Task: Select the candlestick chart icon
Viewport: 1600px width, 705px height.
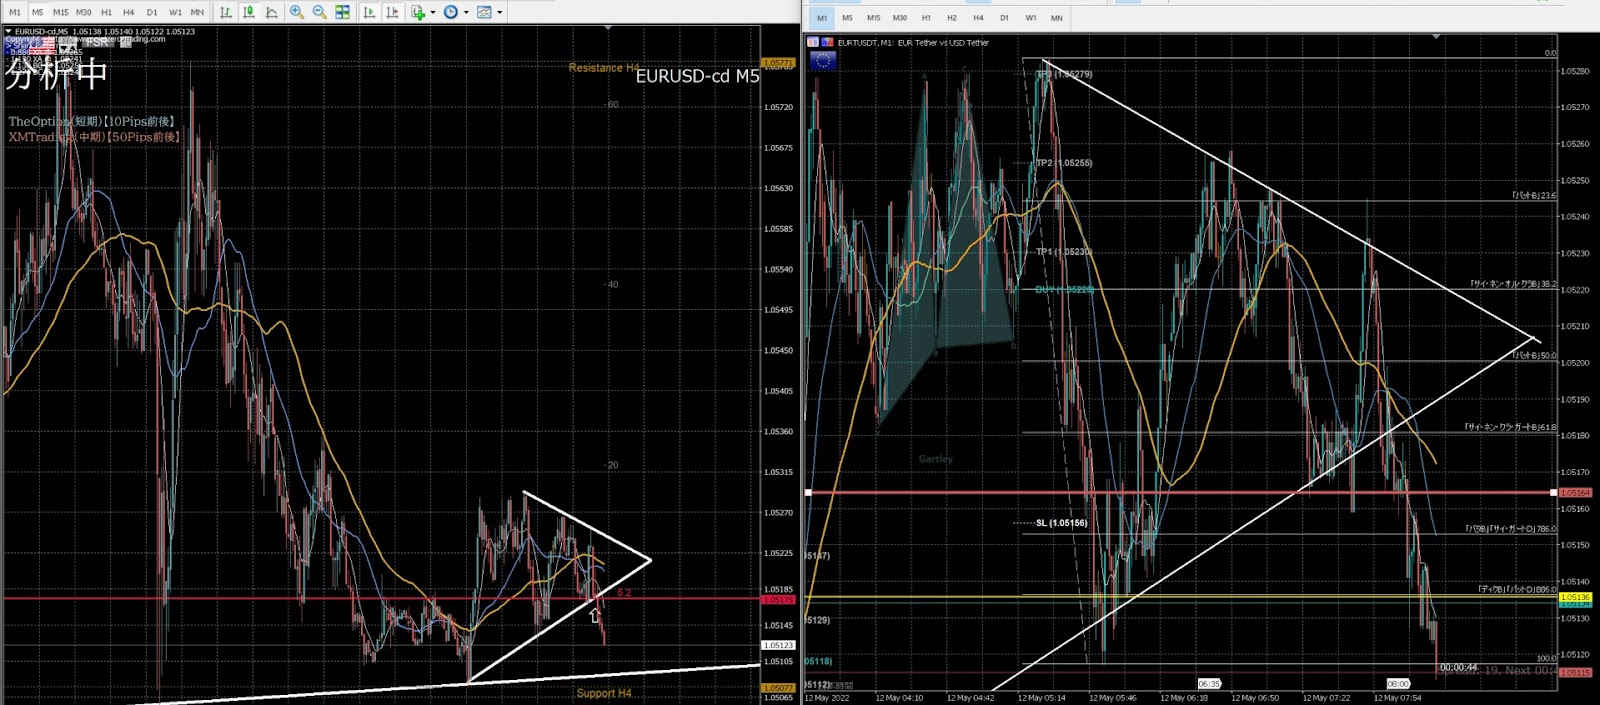Action: tap(248, 12)
